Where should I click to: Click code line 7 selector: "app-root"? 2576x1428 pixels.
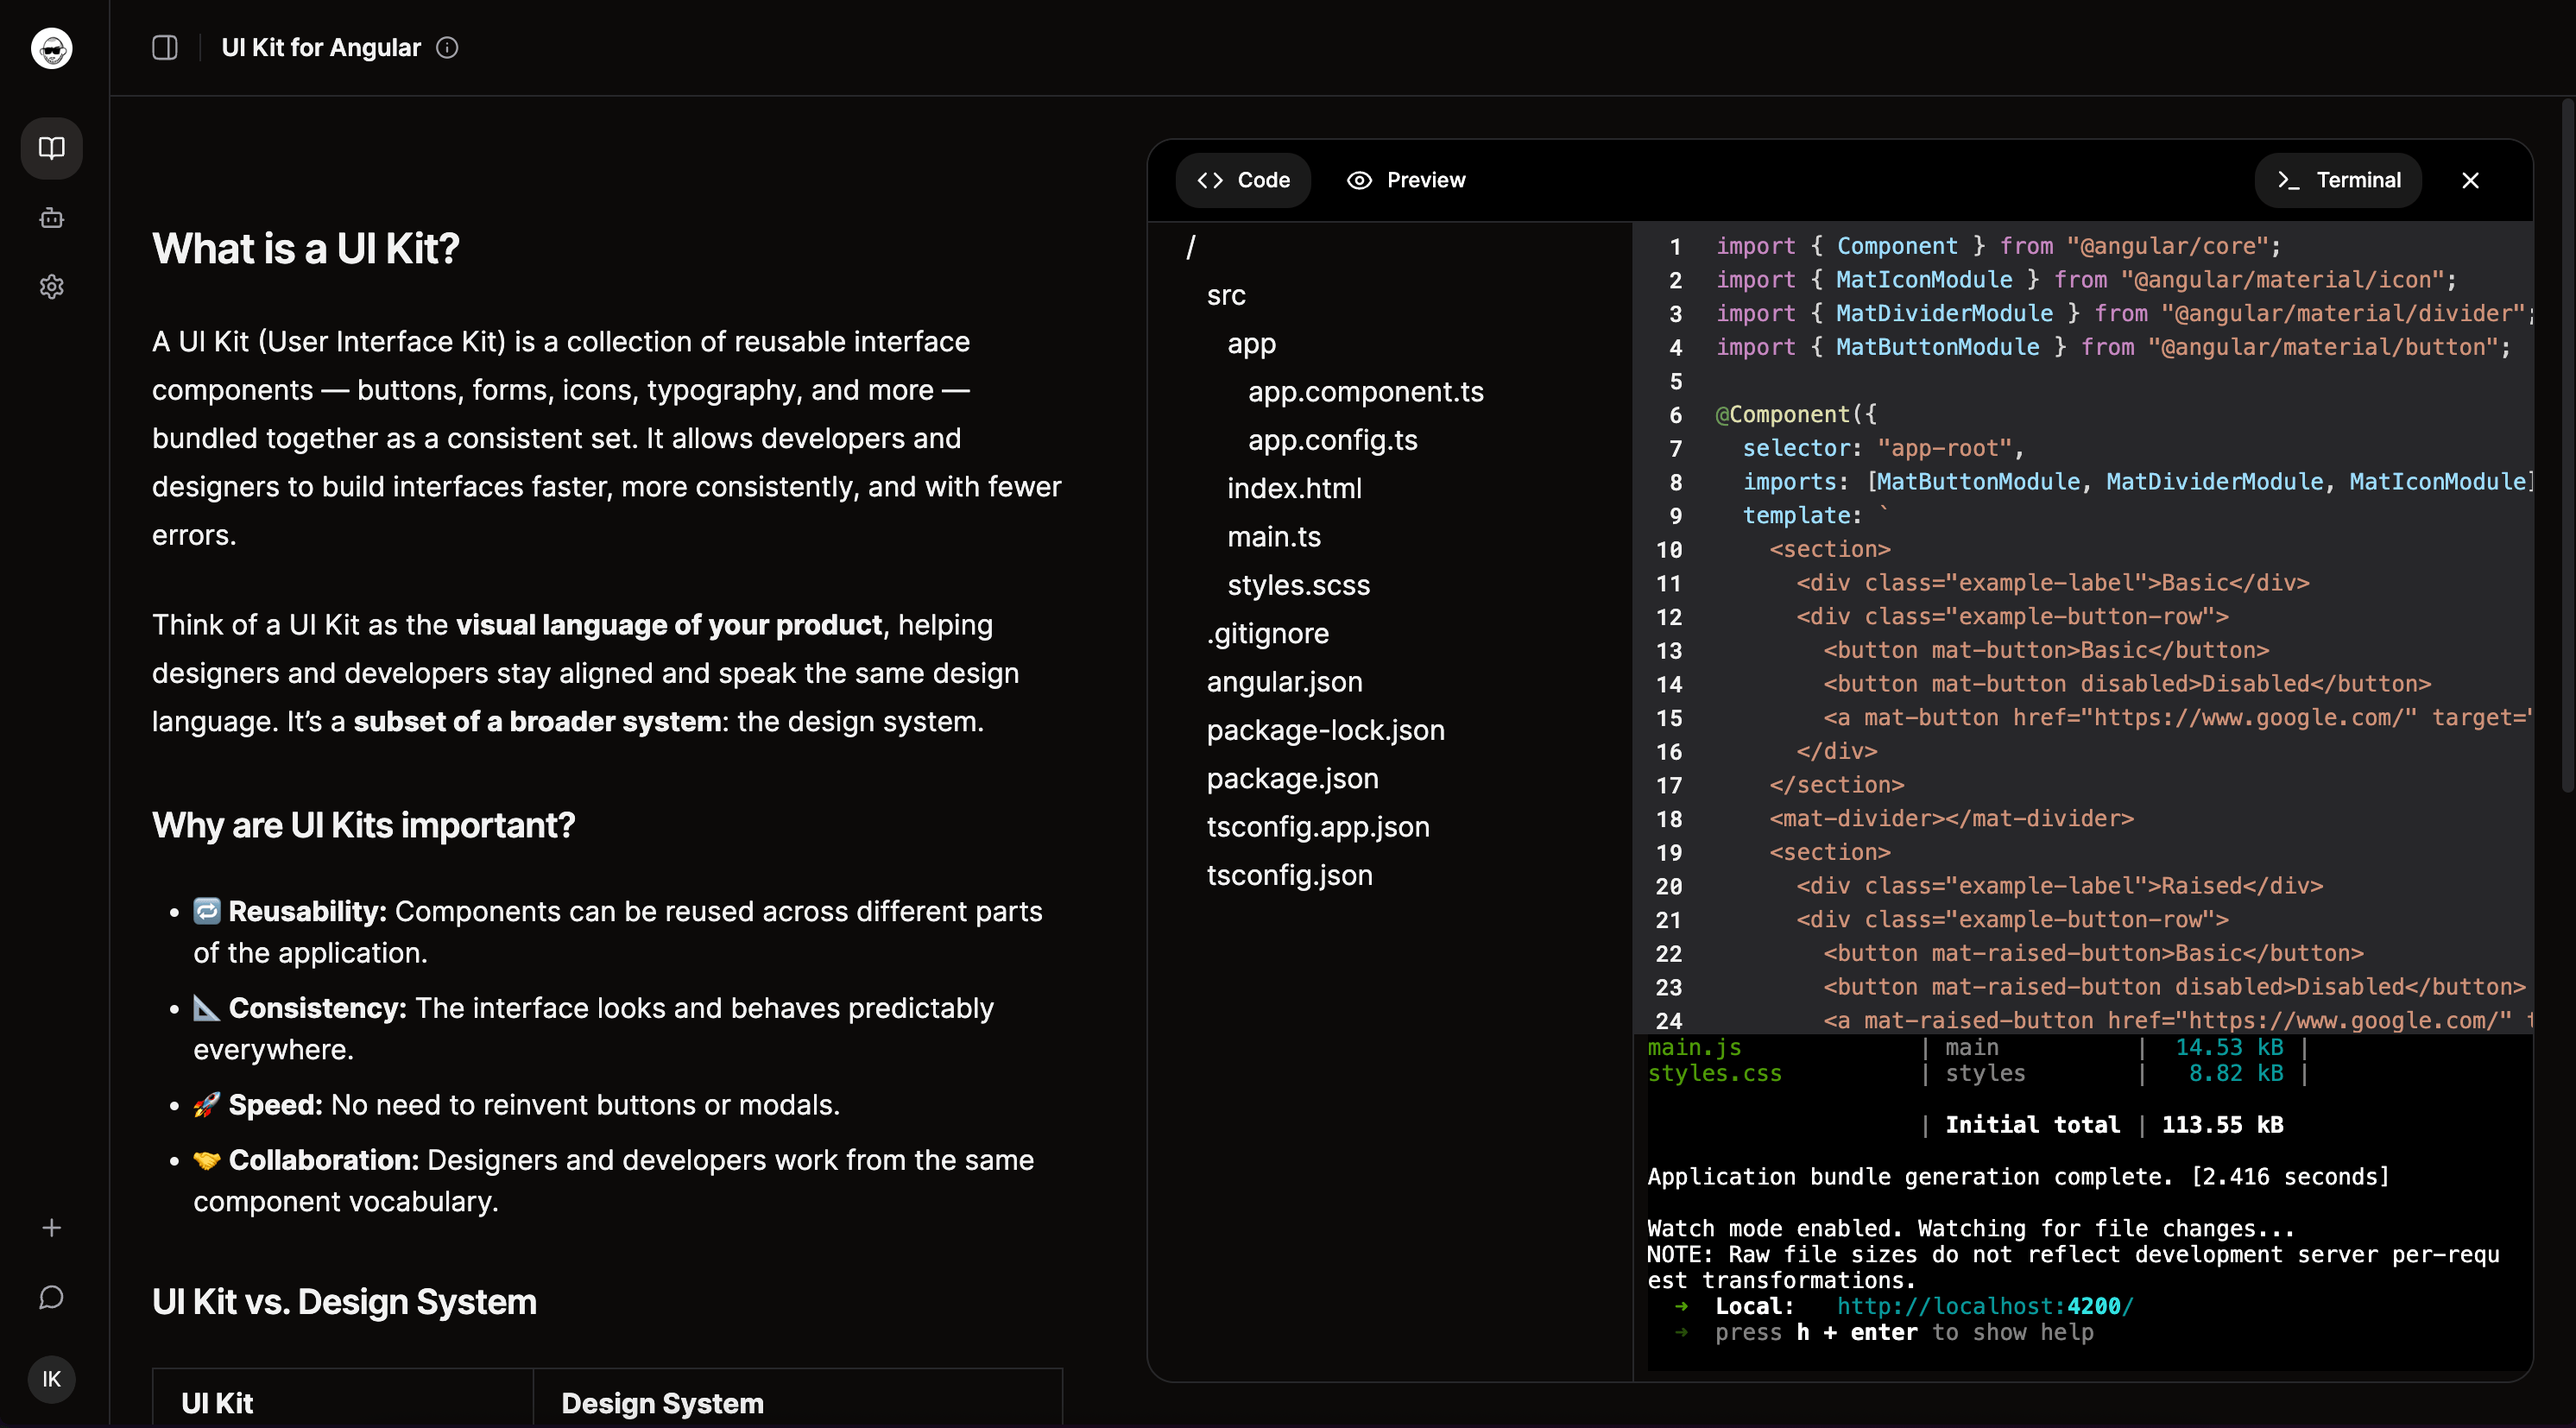pos(1883,448)
